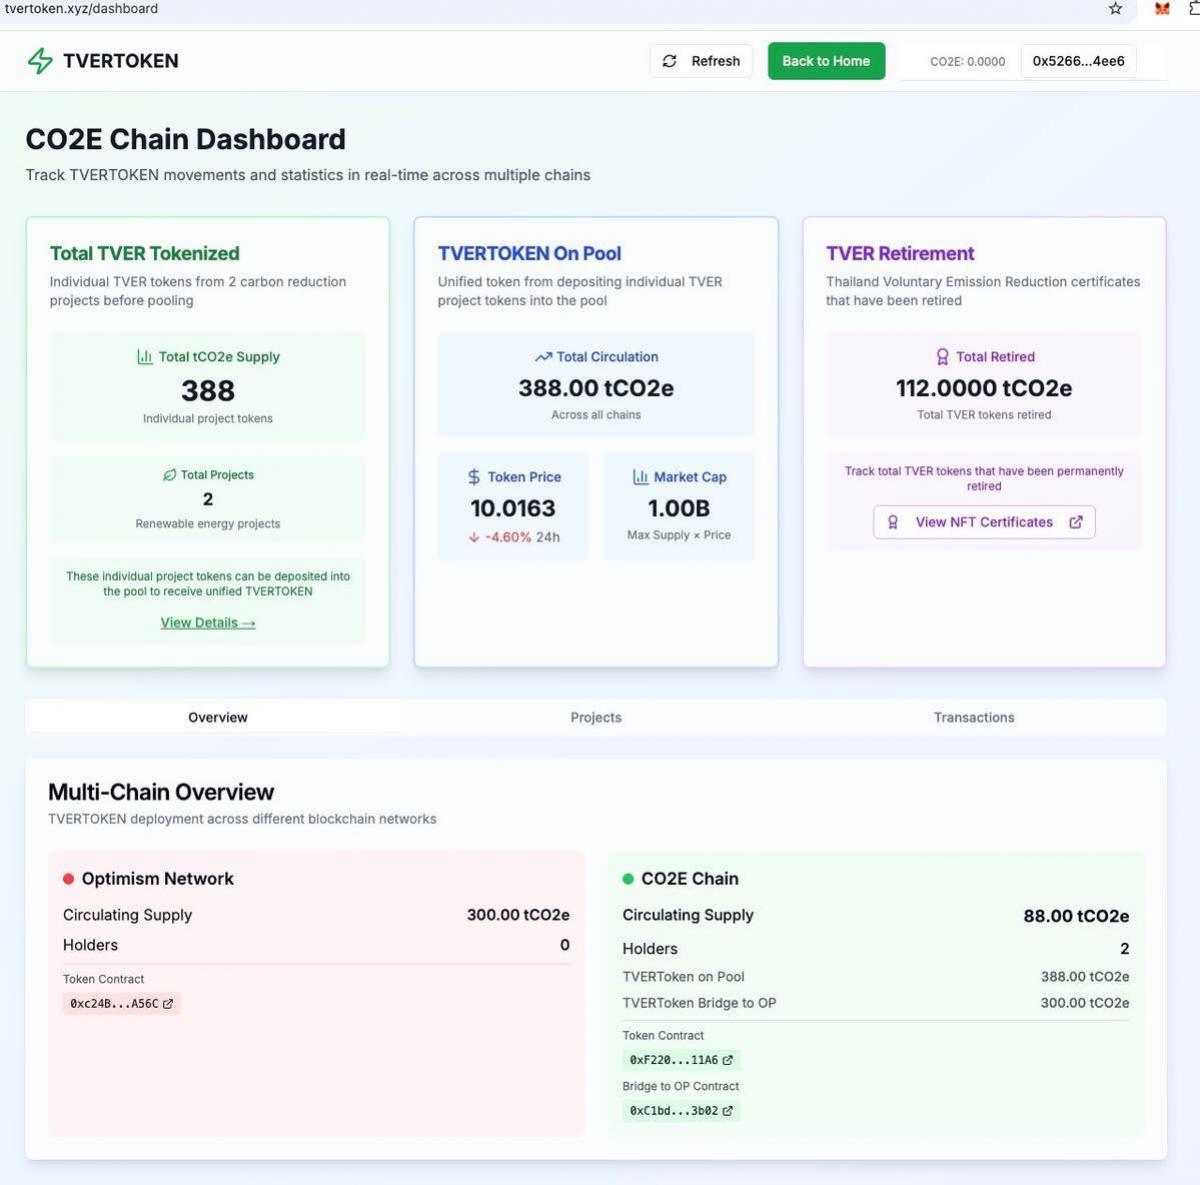Click the TVERTOKEN lightning bolt logo
Viewport: 1200px width, 1185px height.
click(x=40, y=61)
